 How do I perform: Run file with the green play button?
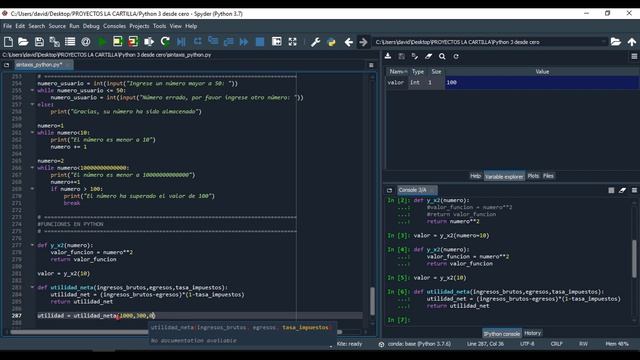[x=102, y=42]
